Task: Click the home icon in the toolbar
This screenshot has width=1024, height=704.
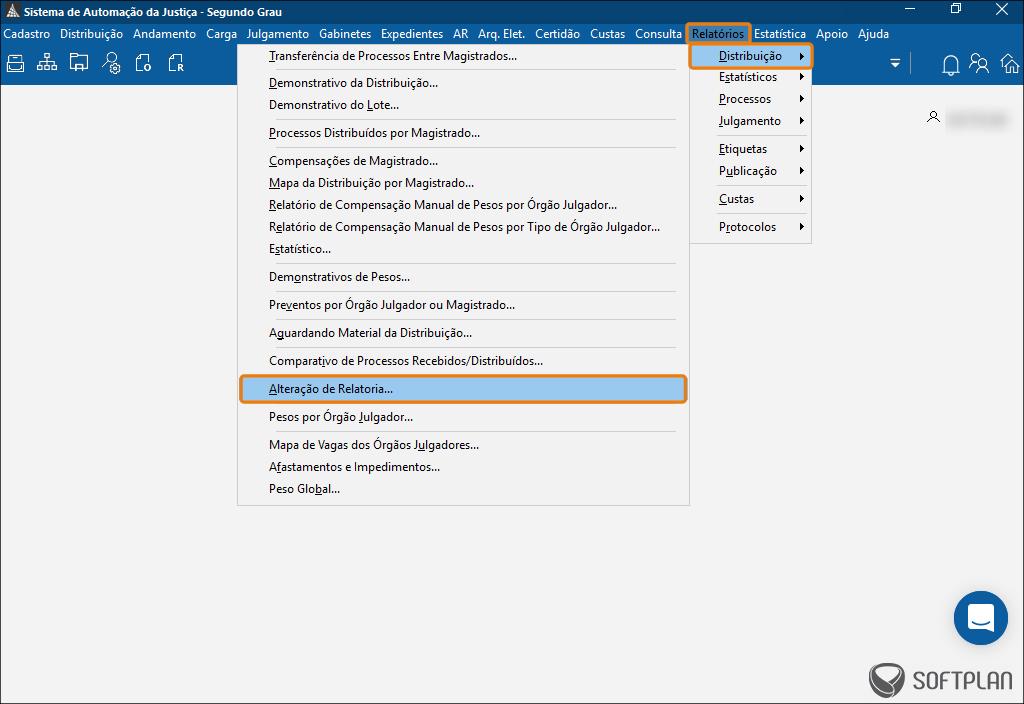Action: [x=1010, y=64]
